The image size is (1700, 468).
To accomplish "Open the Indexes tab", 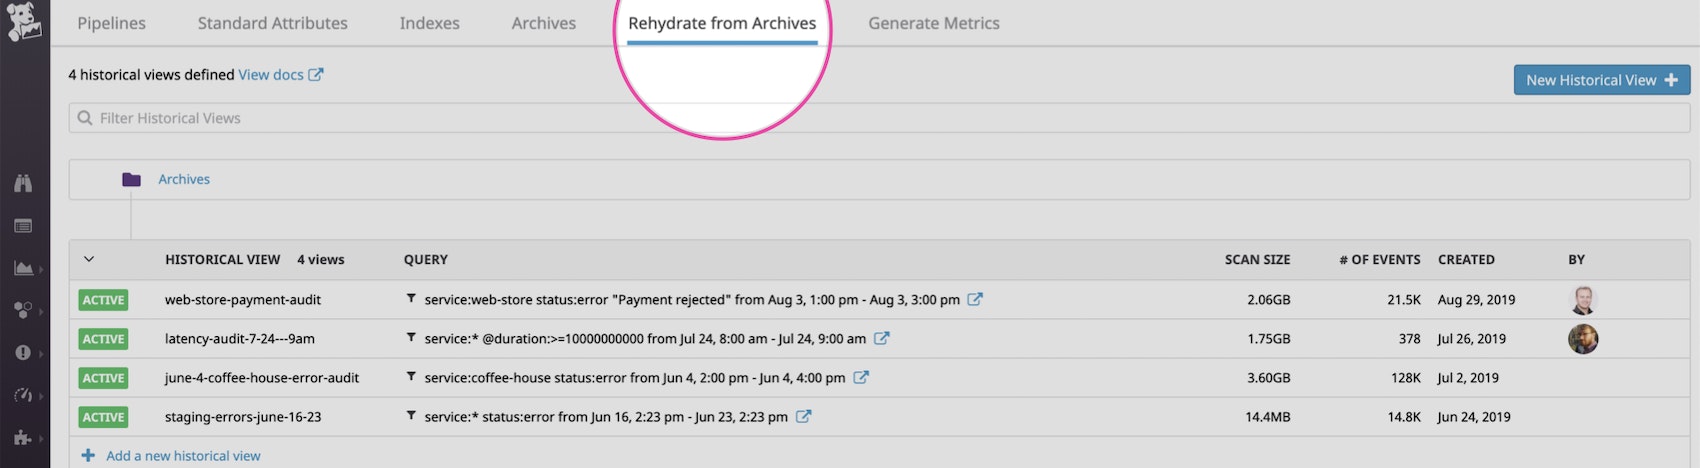I will [x=429, y=23].
